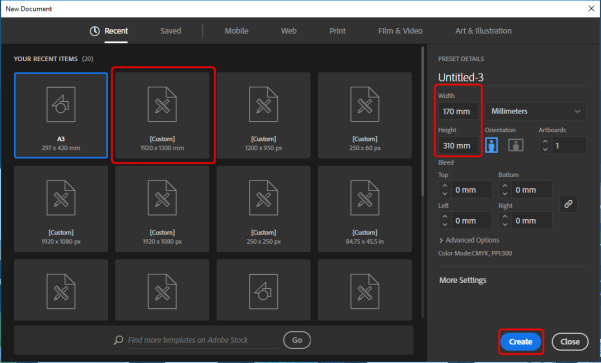Click the Left bleed input field
The height and width of the screenshot is (363, 601).
[x=471, y=220]
